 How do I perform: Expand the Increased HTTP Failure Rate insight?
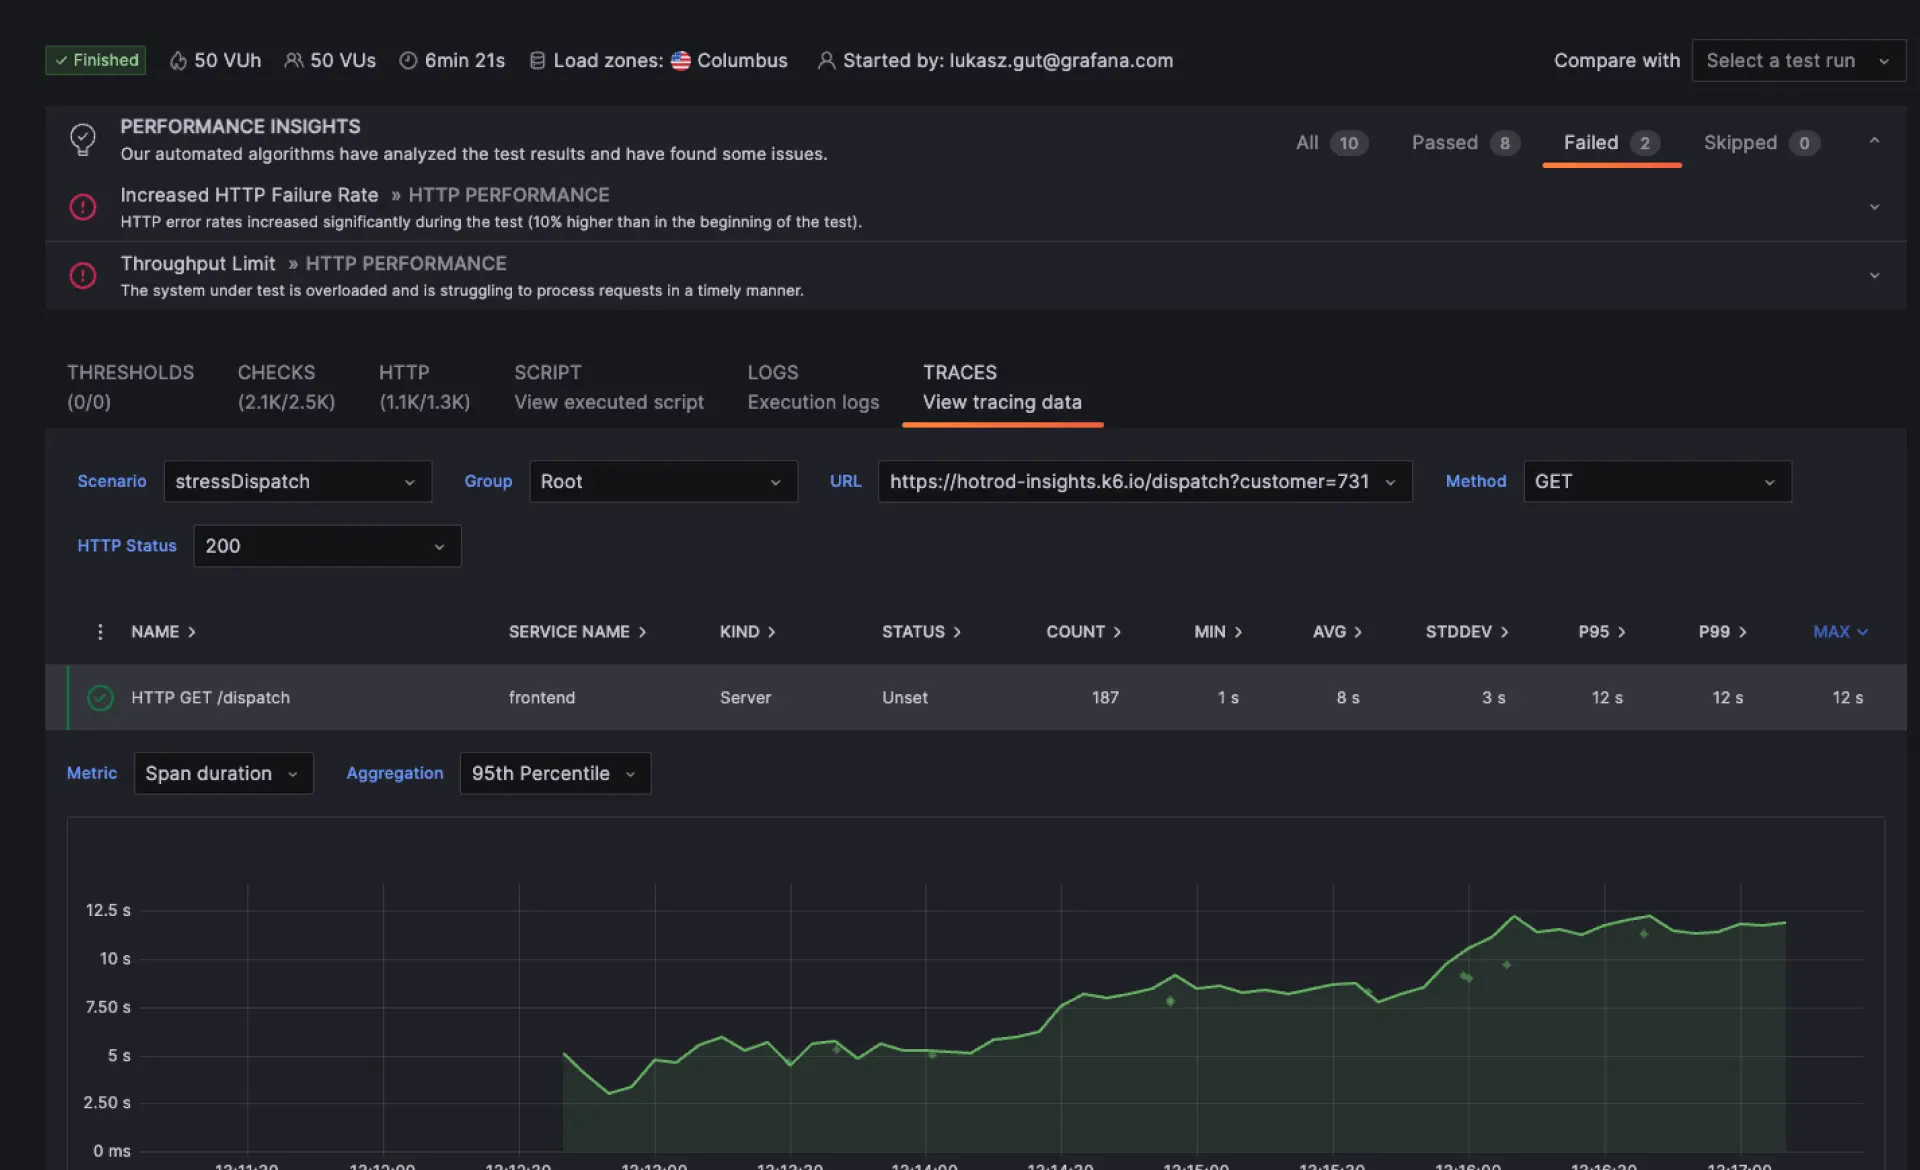click(x=1874, y=207)
